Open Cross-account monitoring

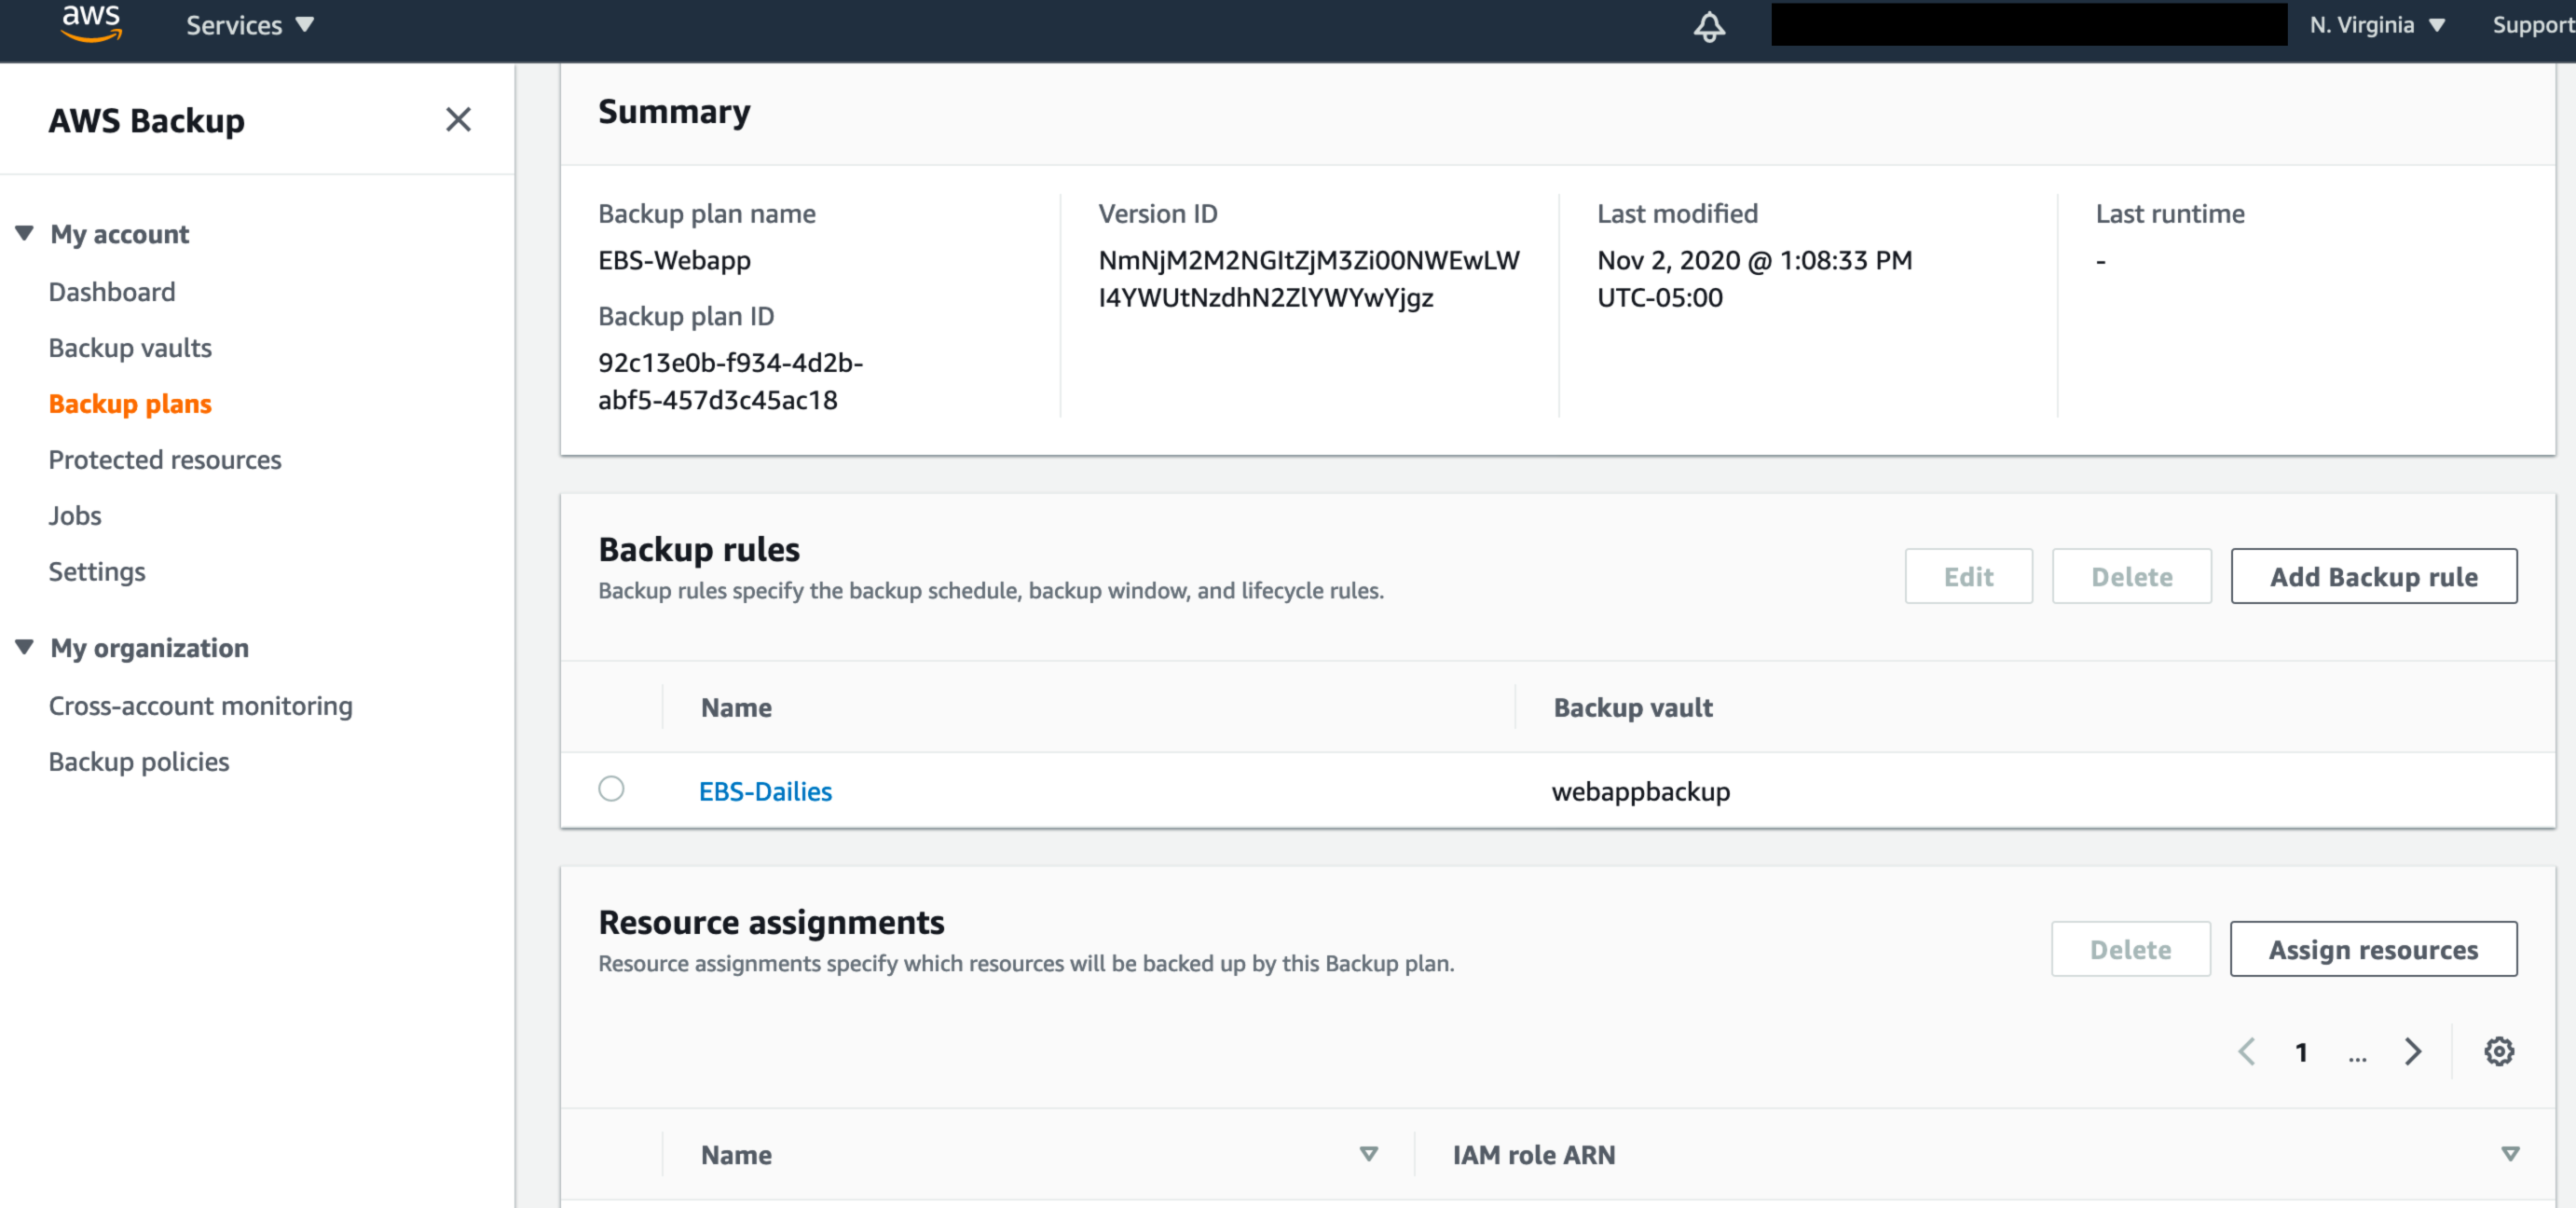(x=200, y=706)
